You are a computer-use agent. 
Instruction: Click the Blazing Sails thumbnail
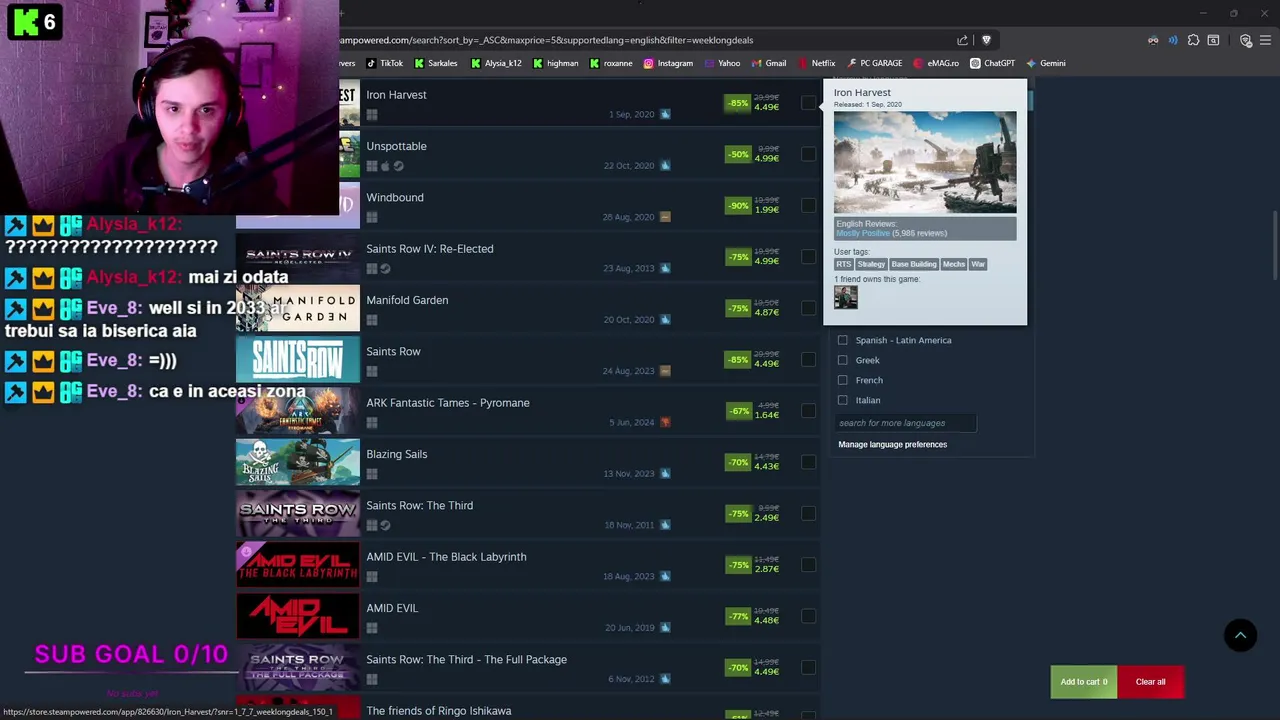point(298,462)
